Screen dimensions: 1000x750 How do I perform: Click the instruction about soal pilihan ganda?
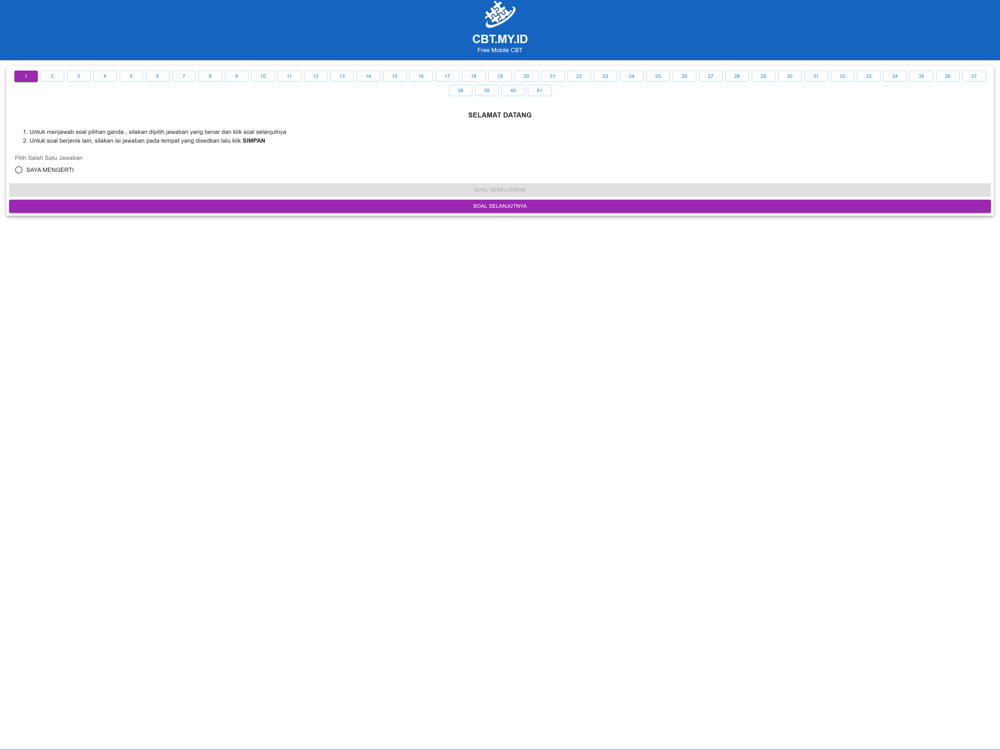click(x=158, y=132)
